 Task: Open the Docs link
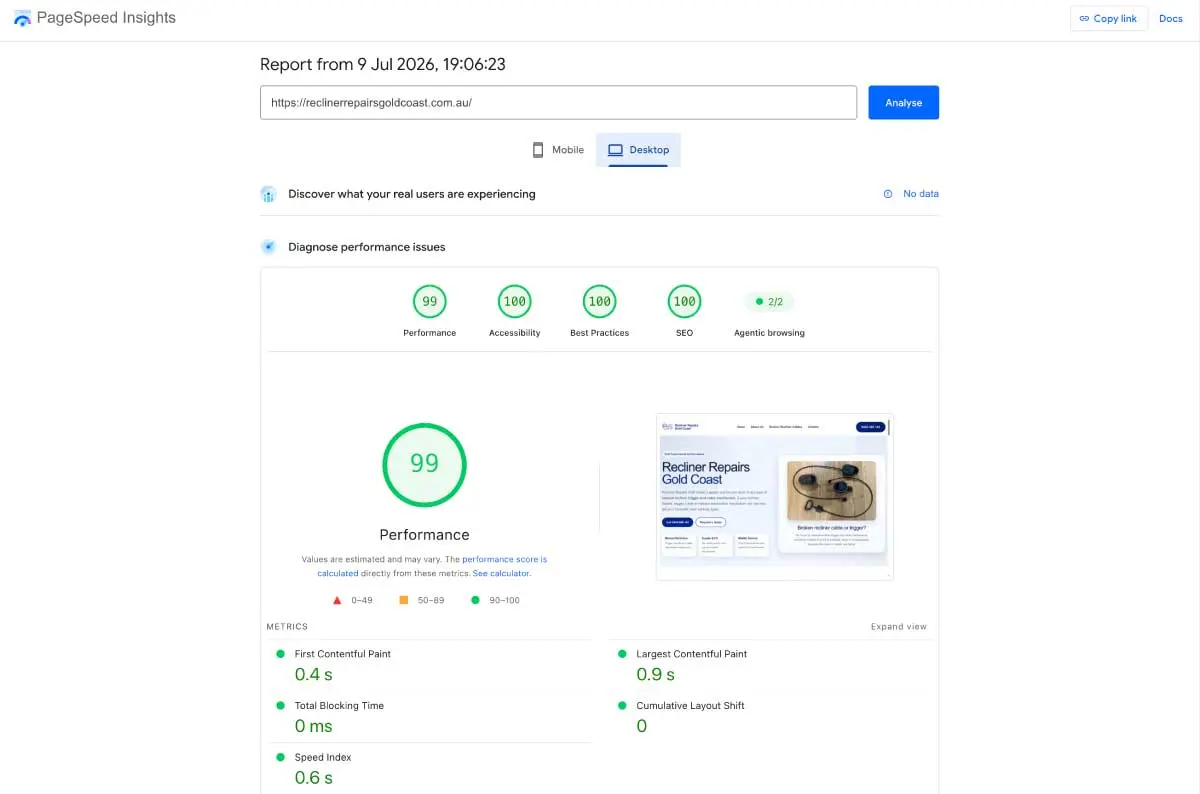coord(1170,18)
